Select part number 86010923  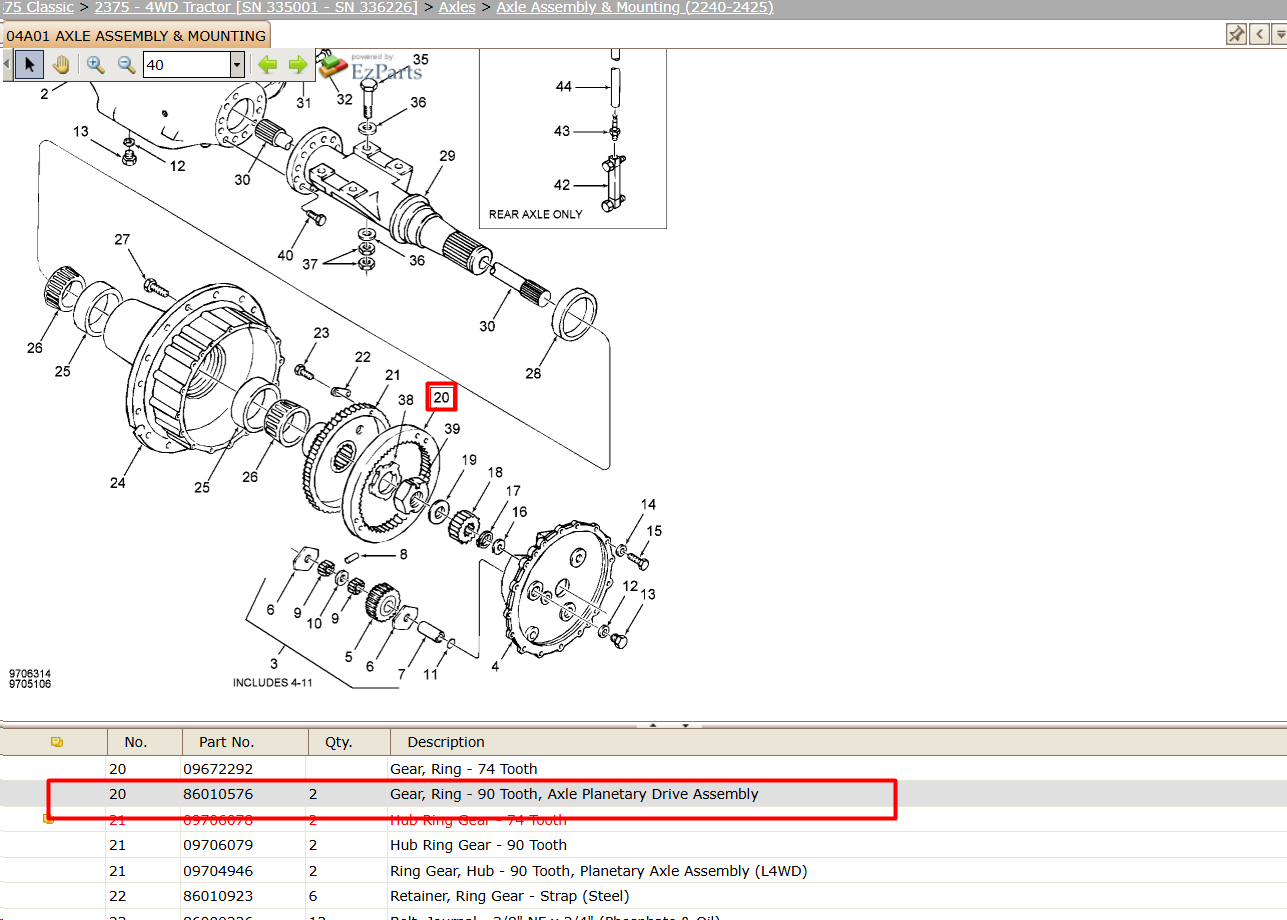click(x=219, y=896)
